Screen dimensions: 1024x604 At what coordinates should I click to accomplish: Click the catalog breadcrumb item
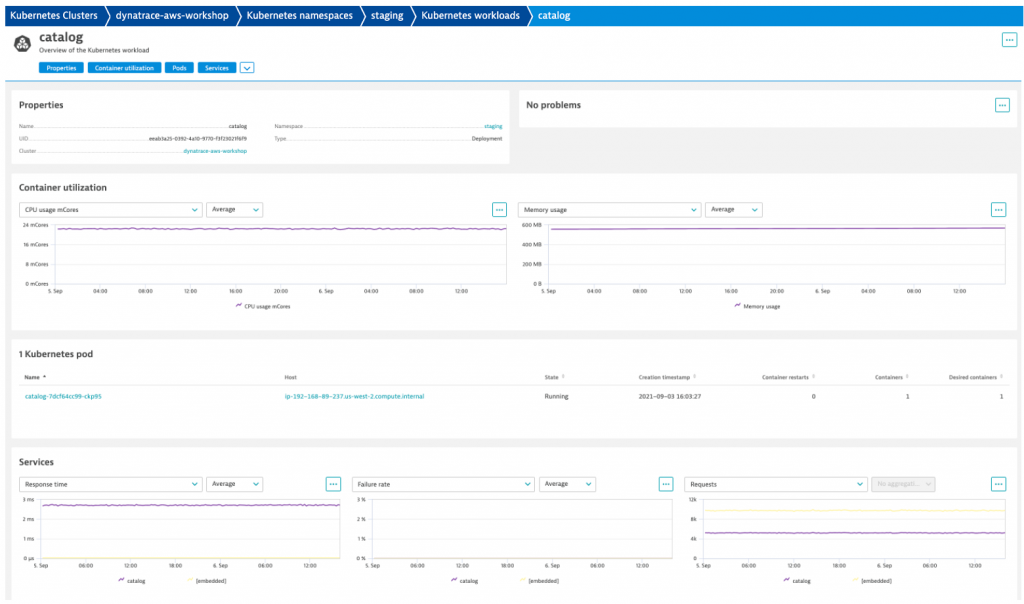click(554, 16)
